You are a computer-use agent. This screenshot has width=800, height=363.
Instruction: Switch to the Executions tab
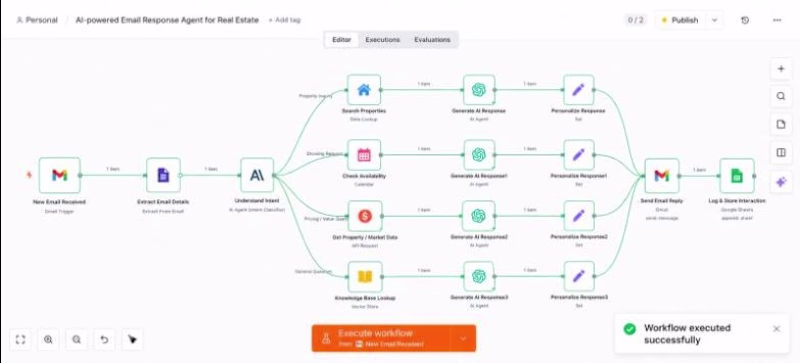point(383,39)
